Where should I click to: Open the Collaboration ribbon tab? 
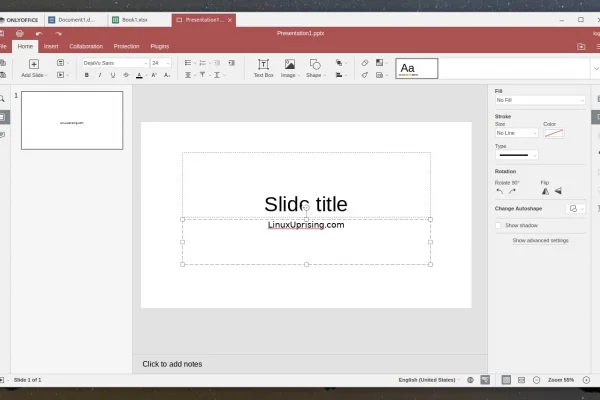(86, 46)
